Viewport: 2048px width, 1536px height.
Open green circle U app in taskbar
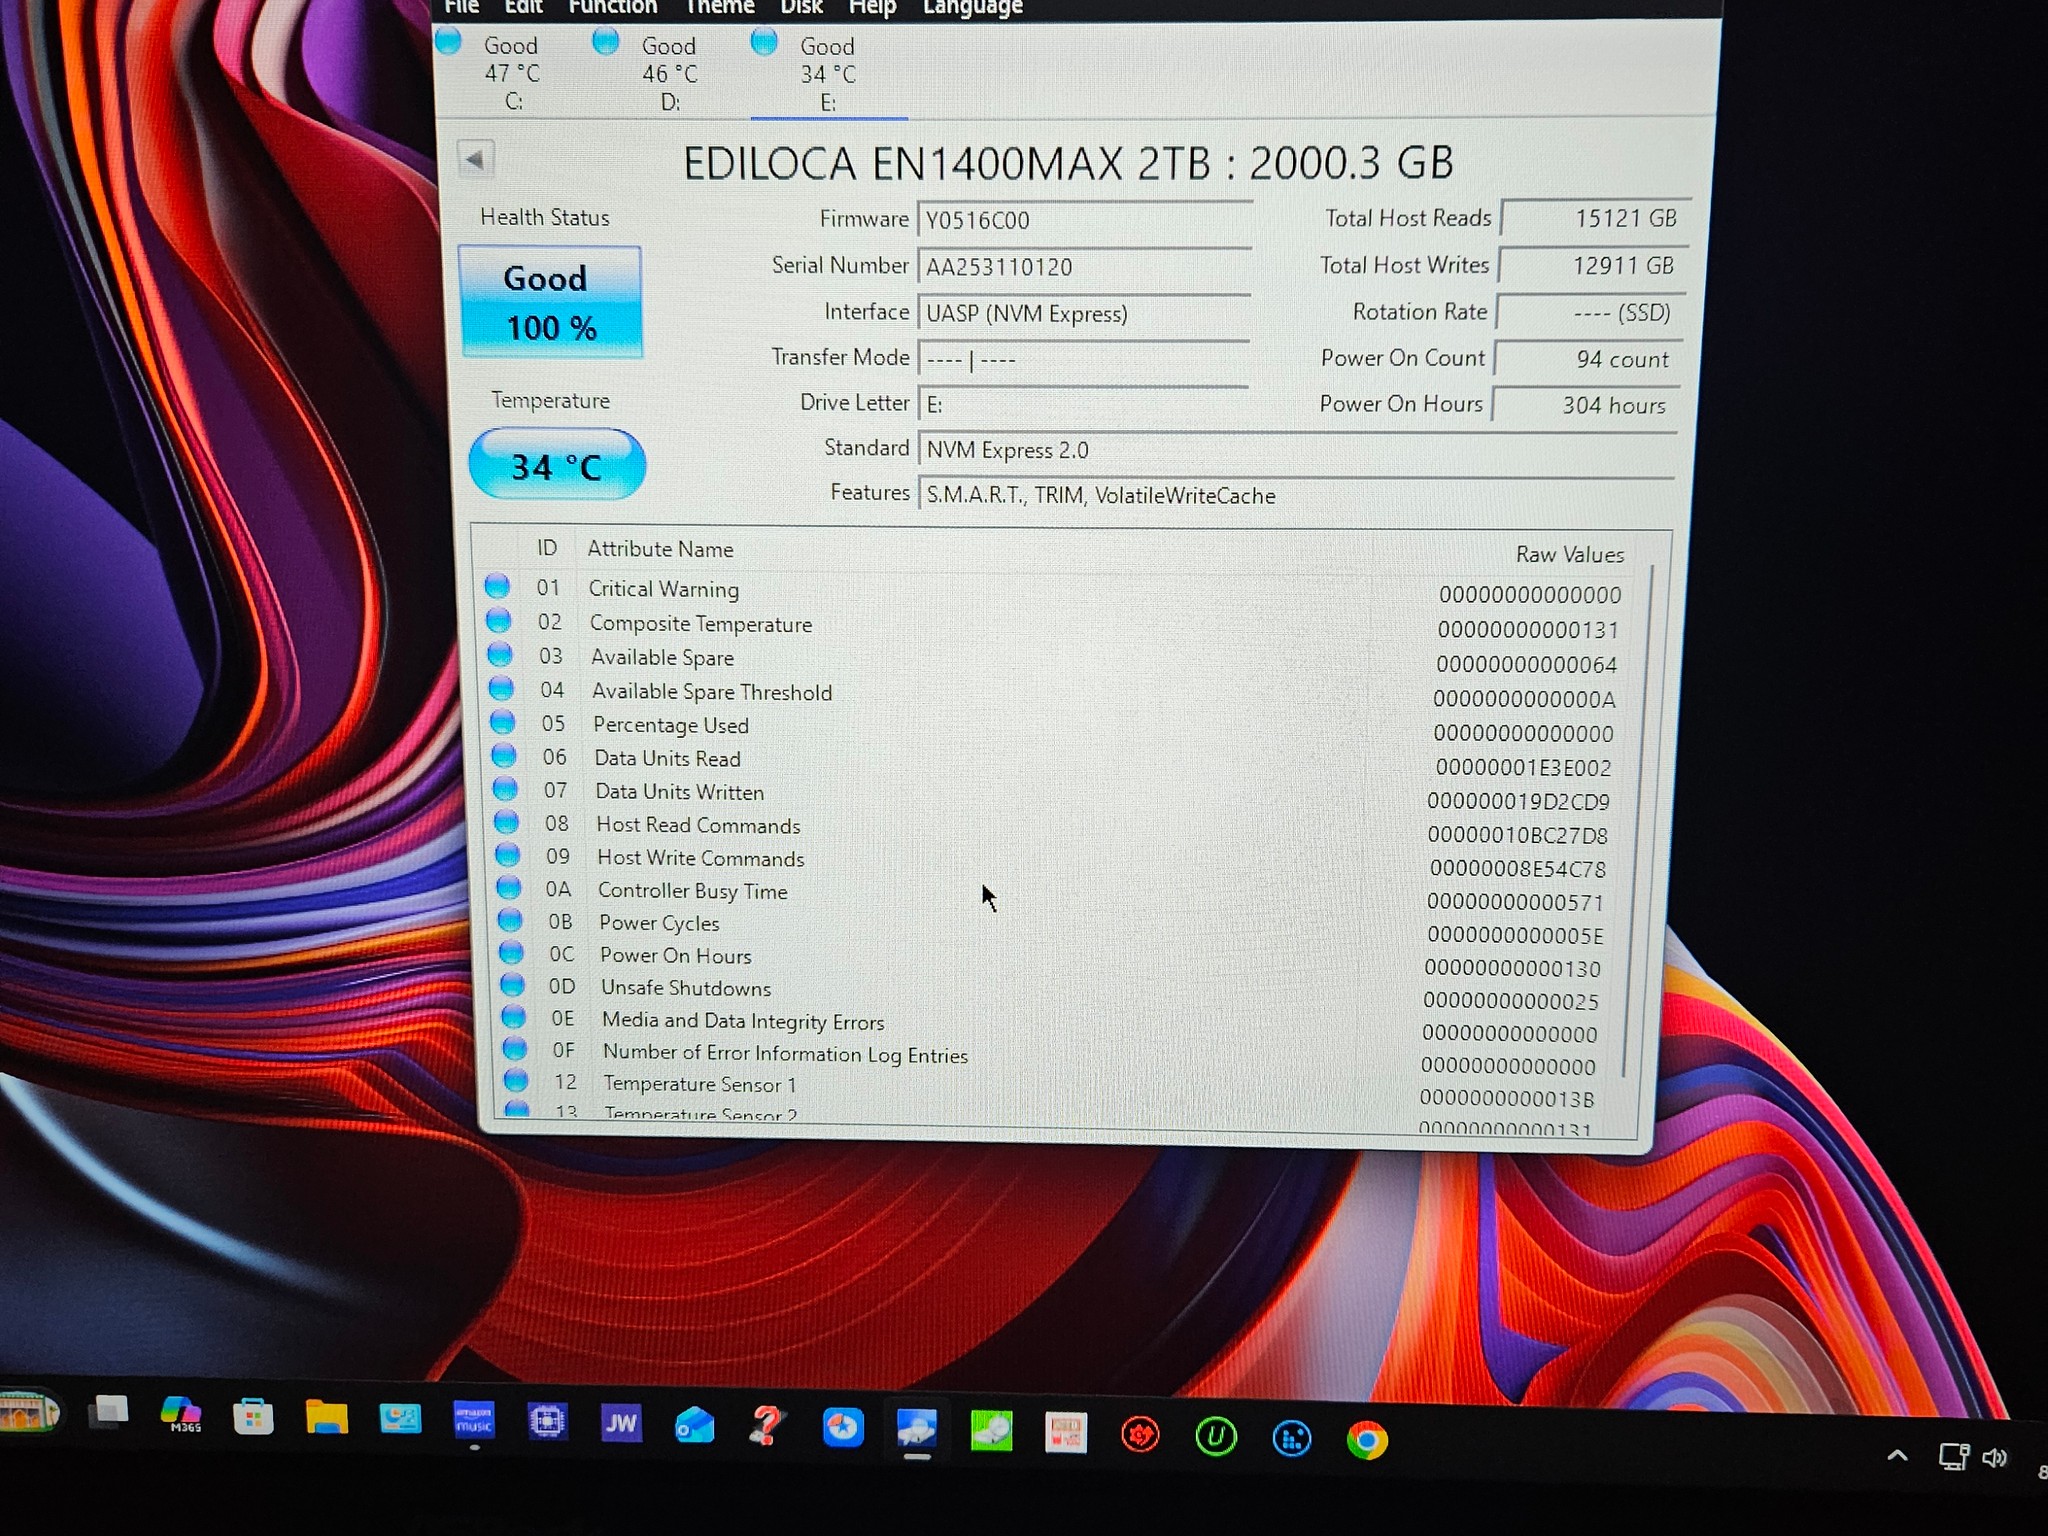coord(1216,1438)
